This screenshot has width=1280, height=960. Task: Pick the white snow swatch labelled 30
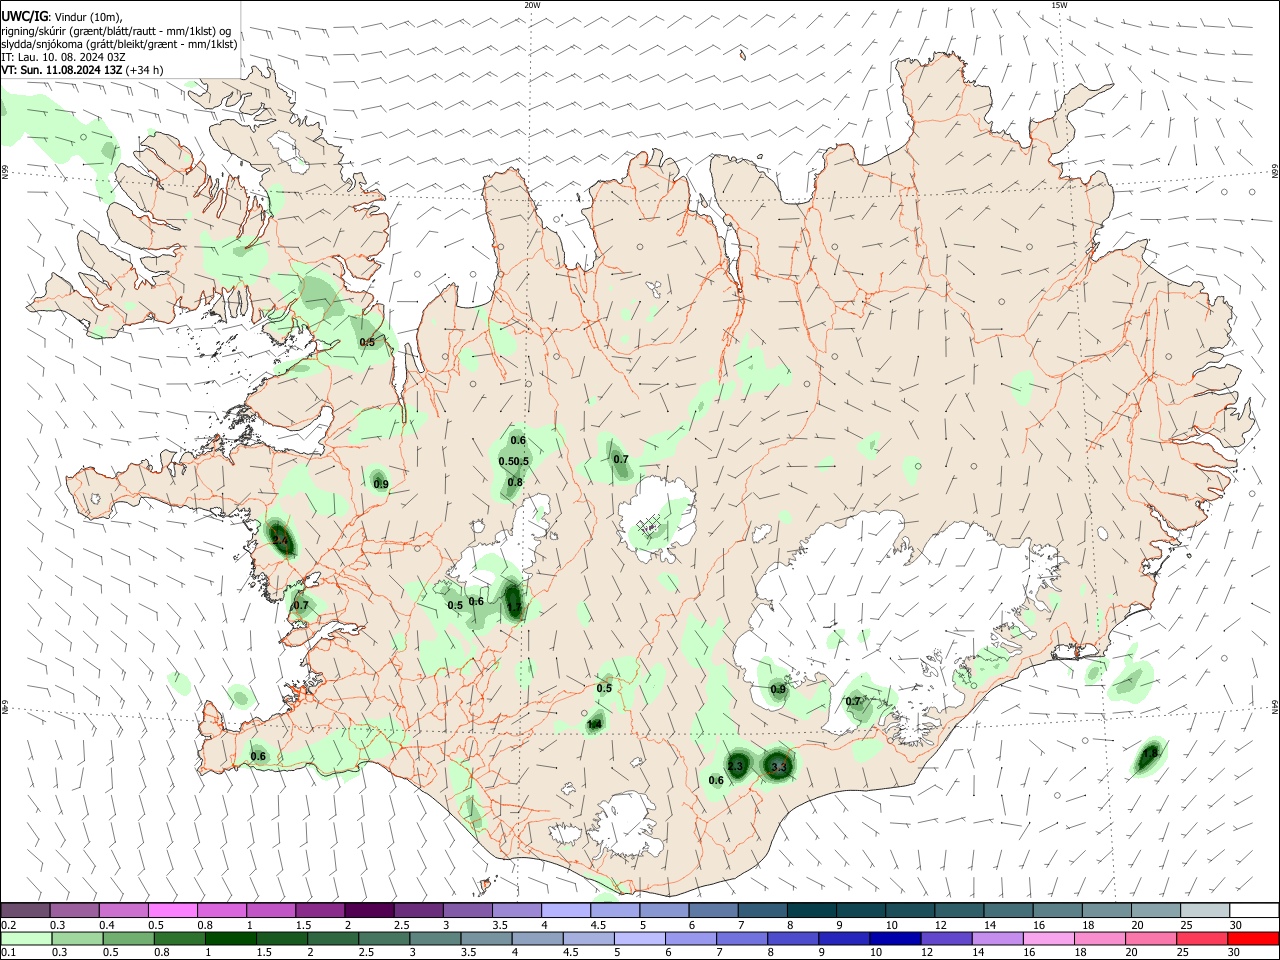point(1254,910)
